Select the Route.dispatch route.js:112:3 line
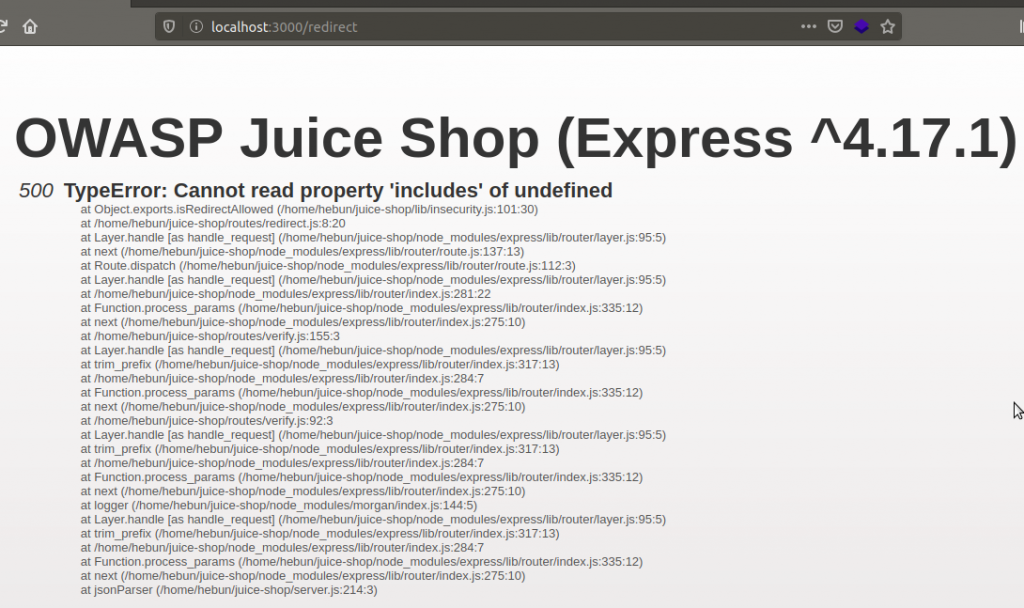 328,266
